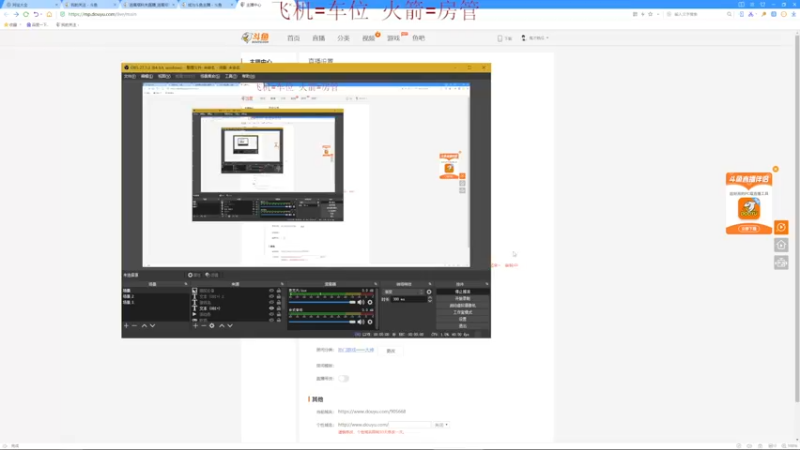Open desktop audio settings gear in mixer
This screenshot has height=450, width=800.
click(x=370, y=302)
